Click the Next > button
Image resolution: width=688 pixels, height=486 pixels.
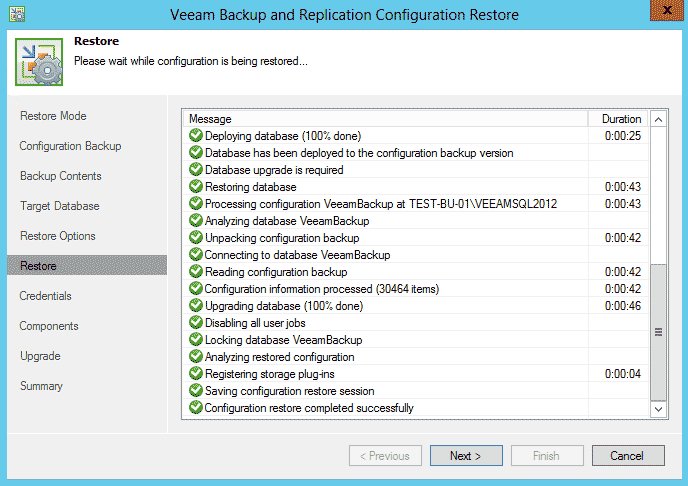[466, 456]
